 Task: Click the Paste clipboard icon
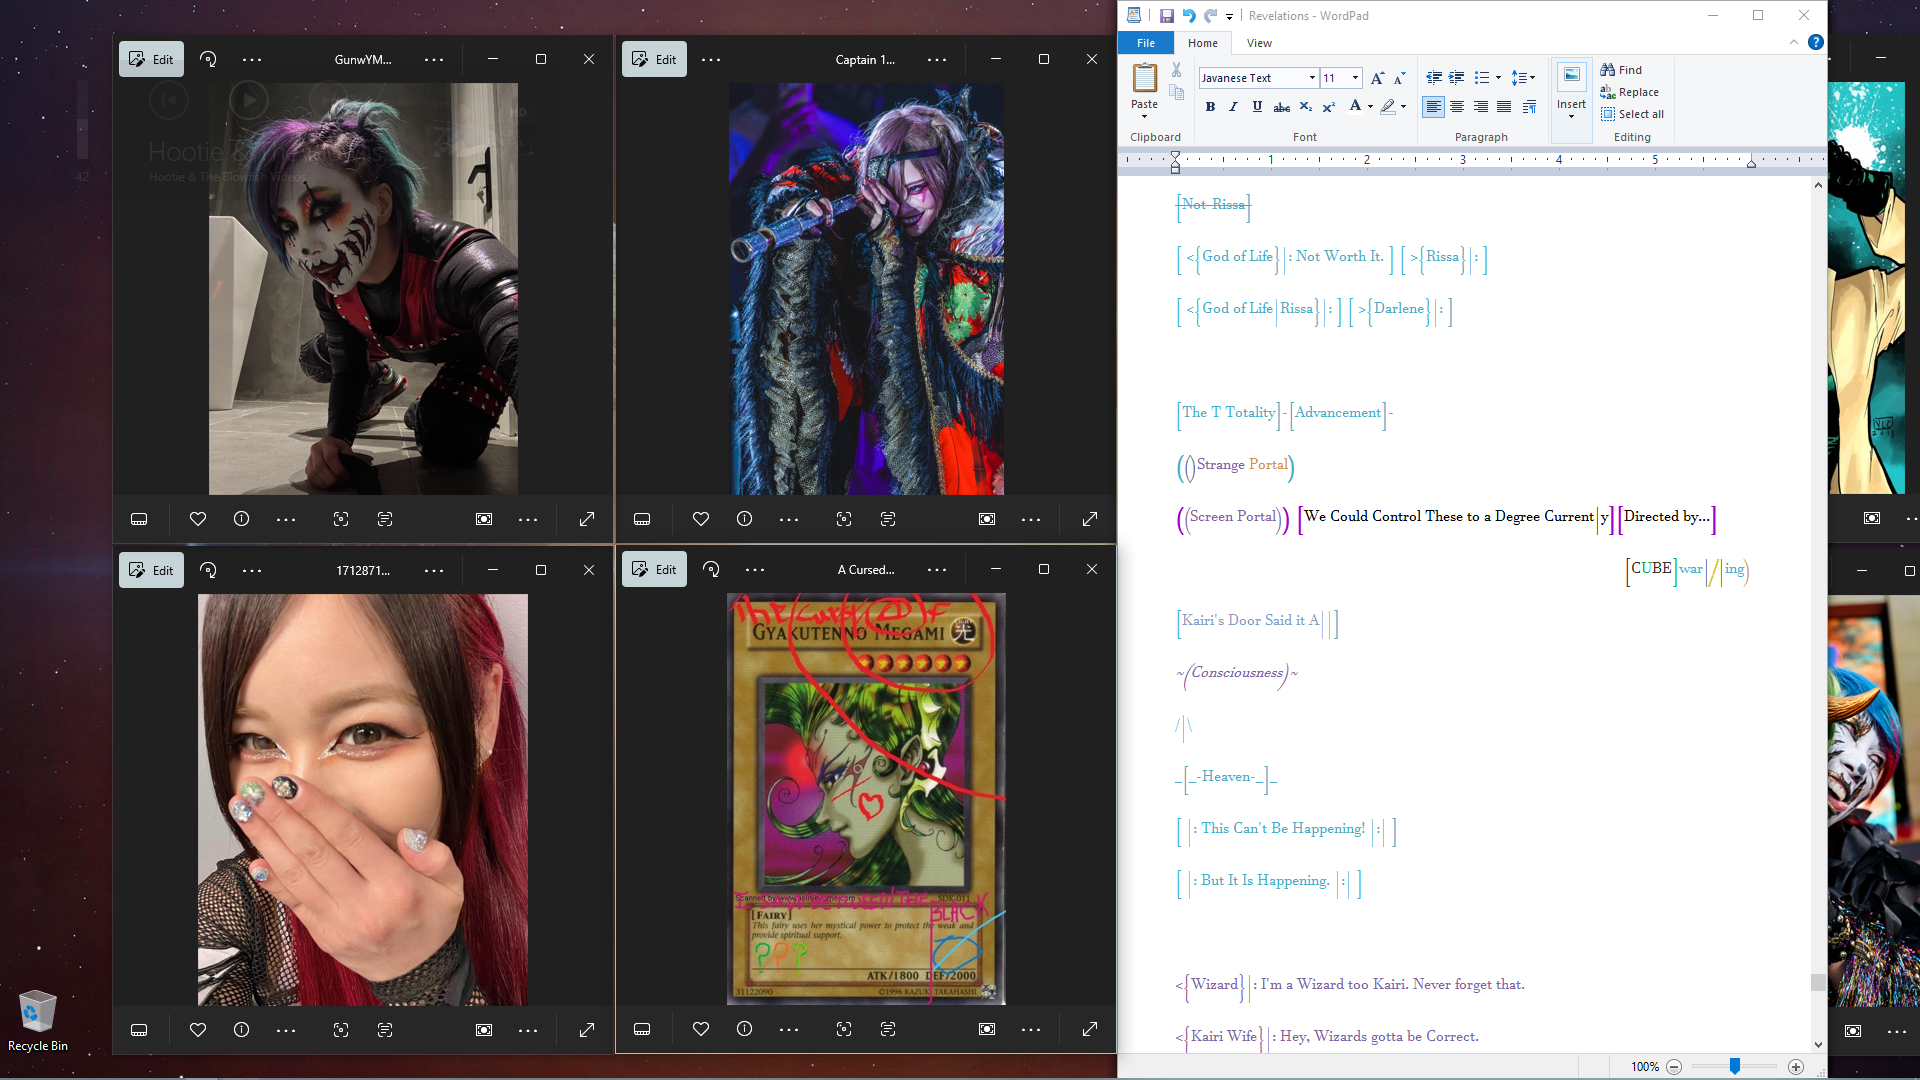[1144, 78]
